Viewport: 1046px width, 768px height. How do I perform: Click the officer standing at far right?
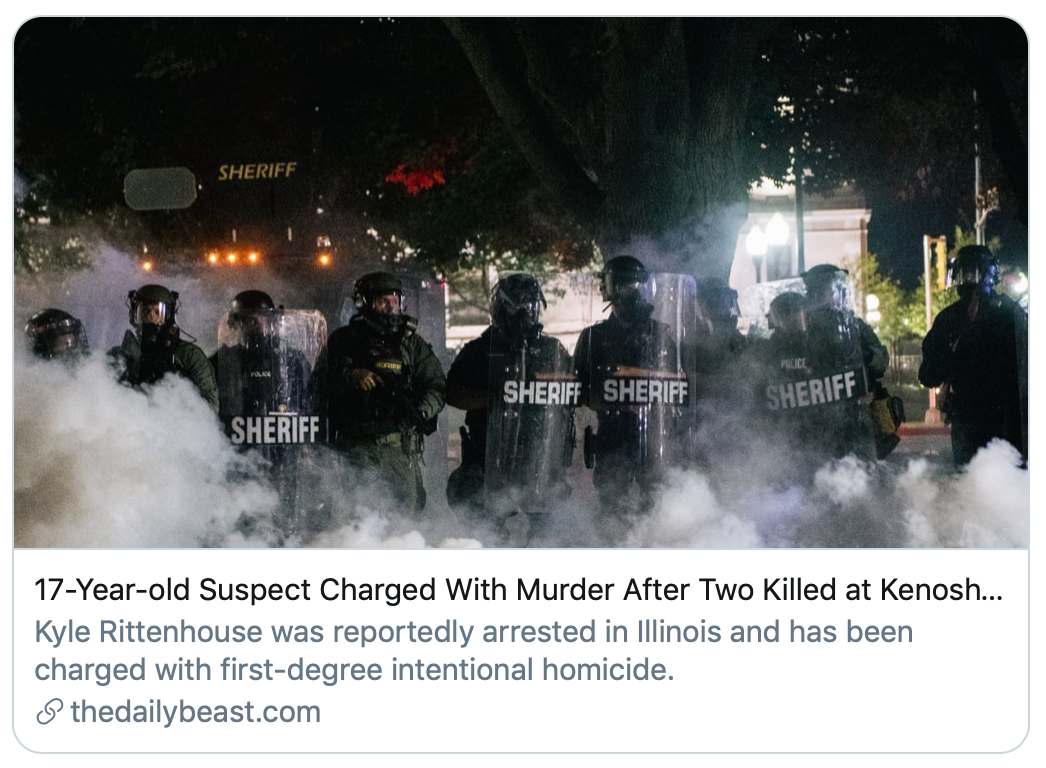coord(972,354)
